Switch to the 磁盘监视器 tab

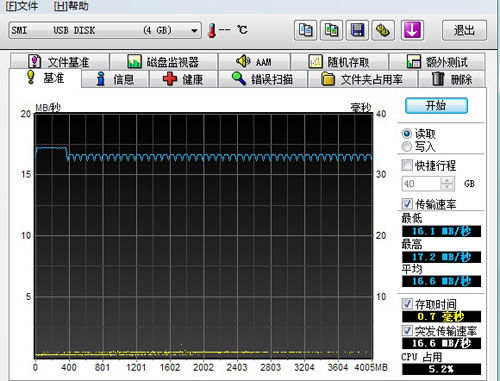[x=163, y=62]
